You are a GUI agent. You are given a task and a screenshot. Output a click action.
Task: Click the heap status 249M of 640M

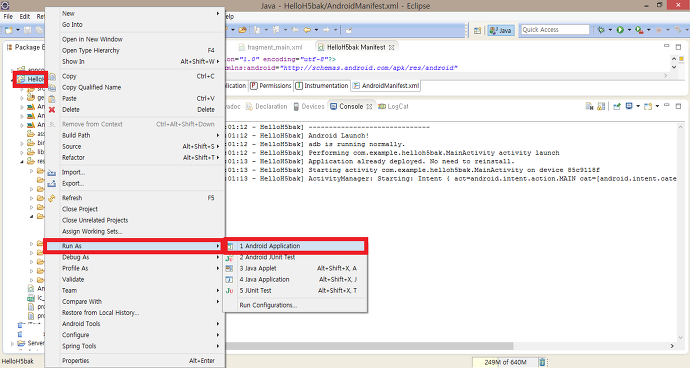tap(505, 362)
